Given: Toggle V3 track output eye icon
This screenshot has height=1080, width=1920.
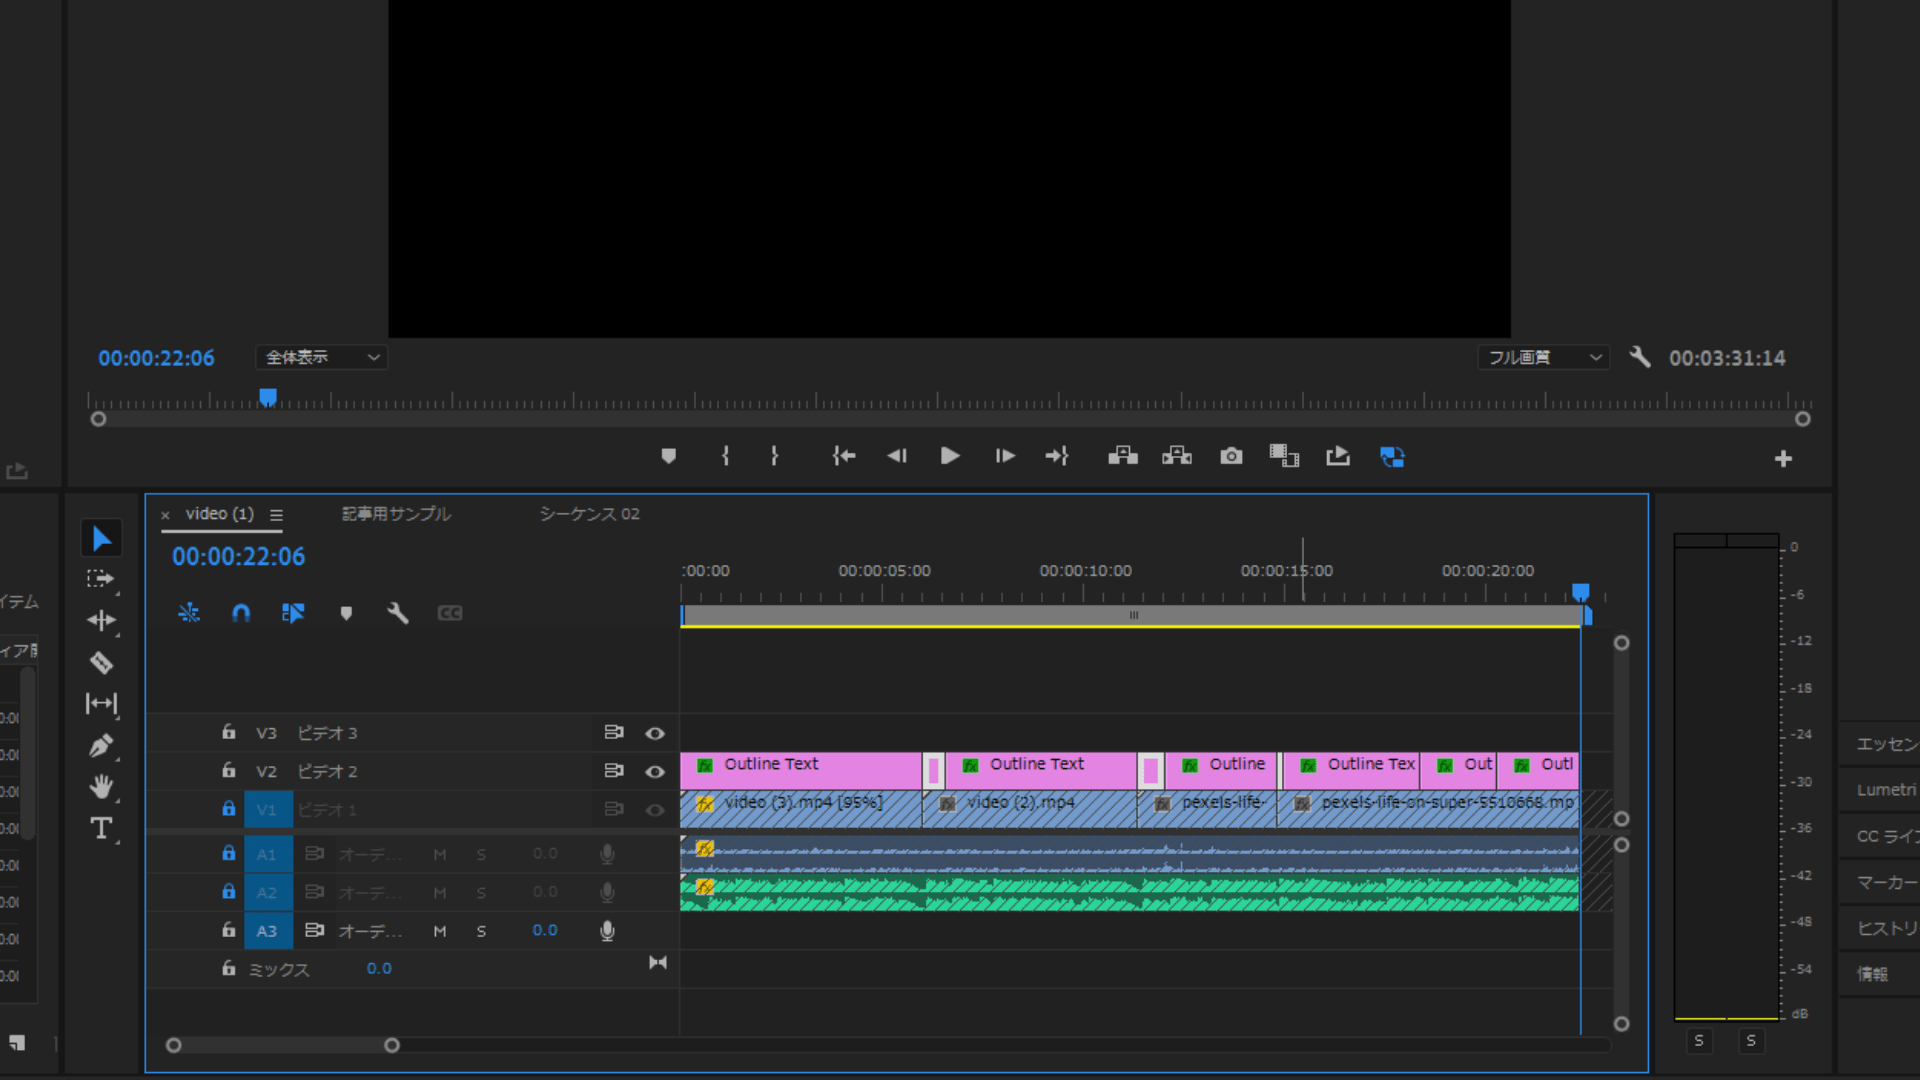Looking at the screenshot, I should pos(655,733).
